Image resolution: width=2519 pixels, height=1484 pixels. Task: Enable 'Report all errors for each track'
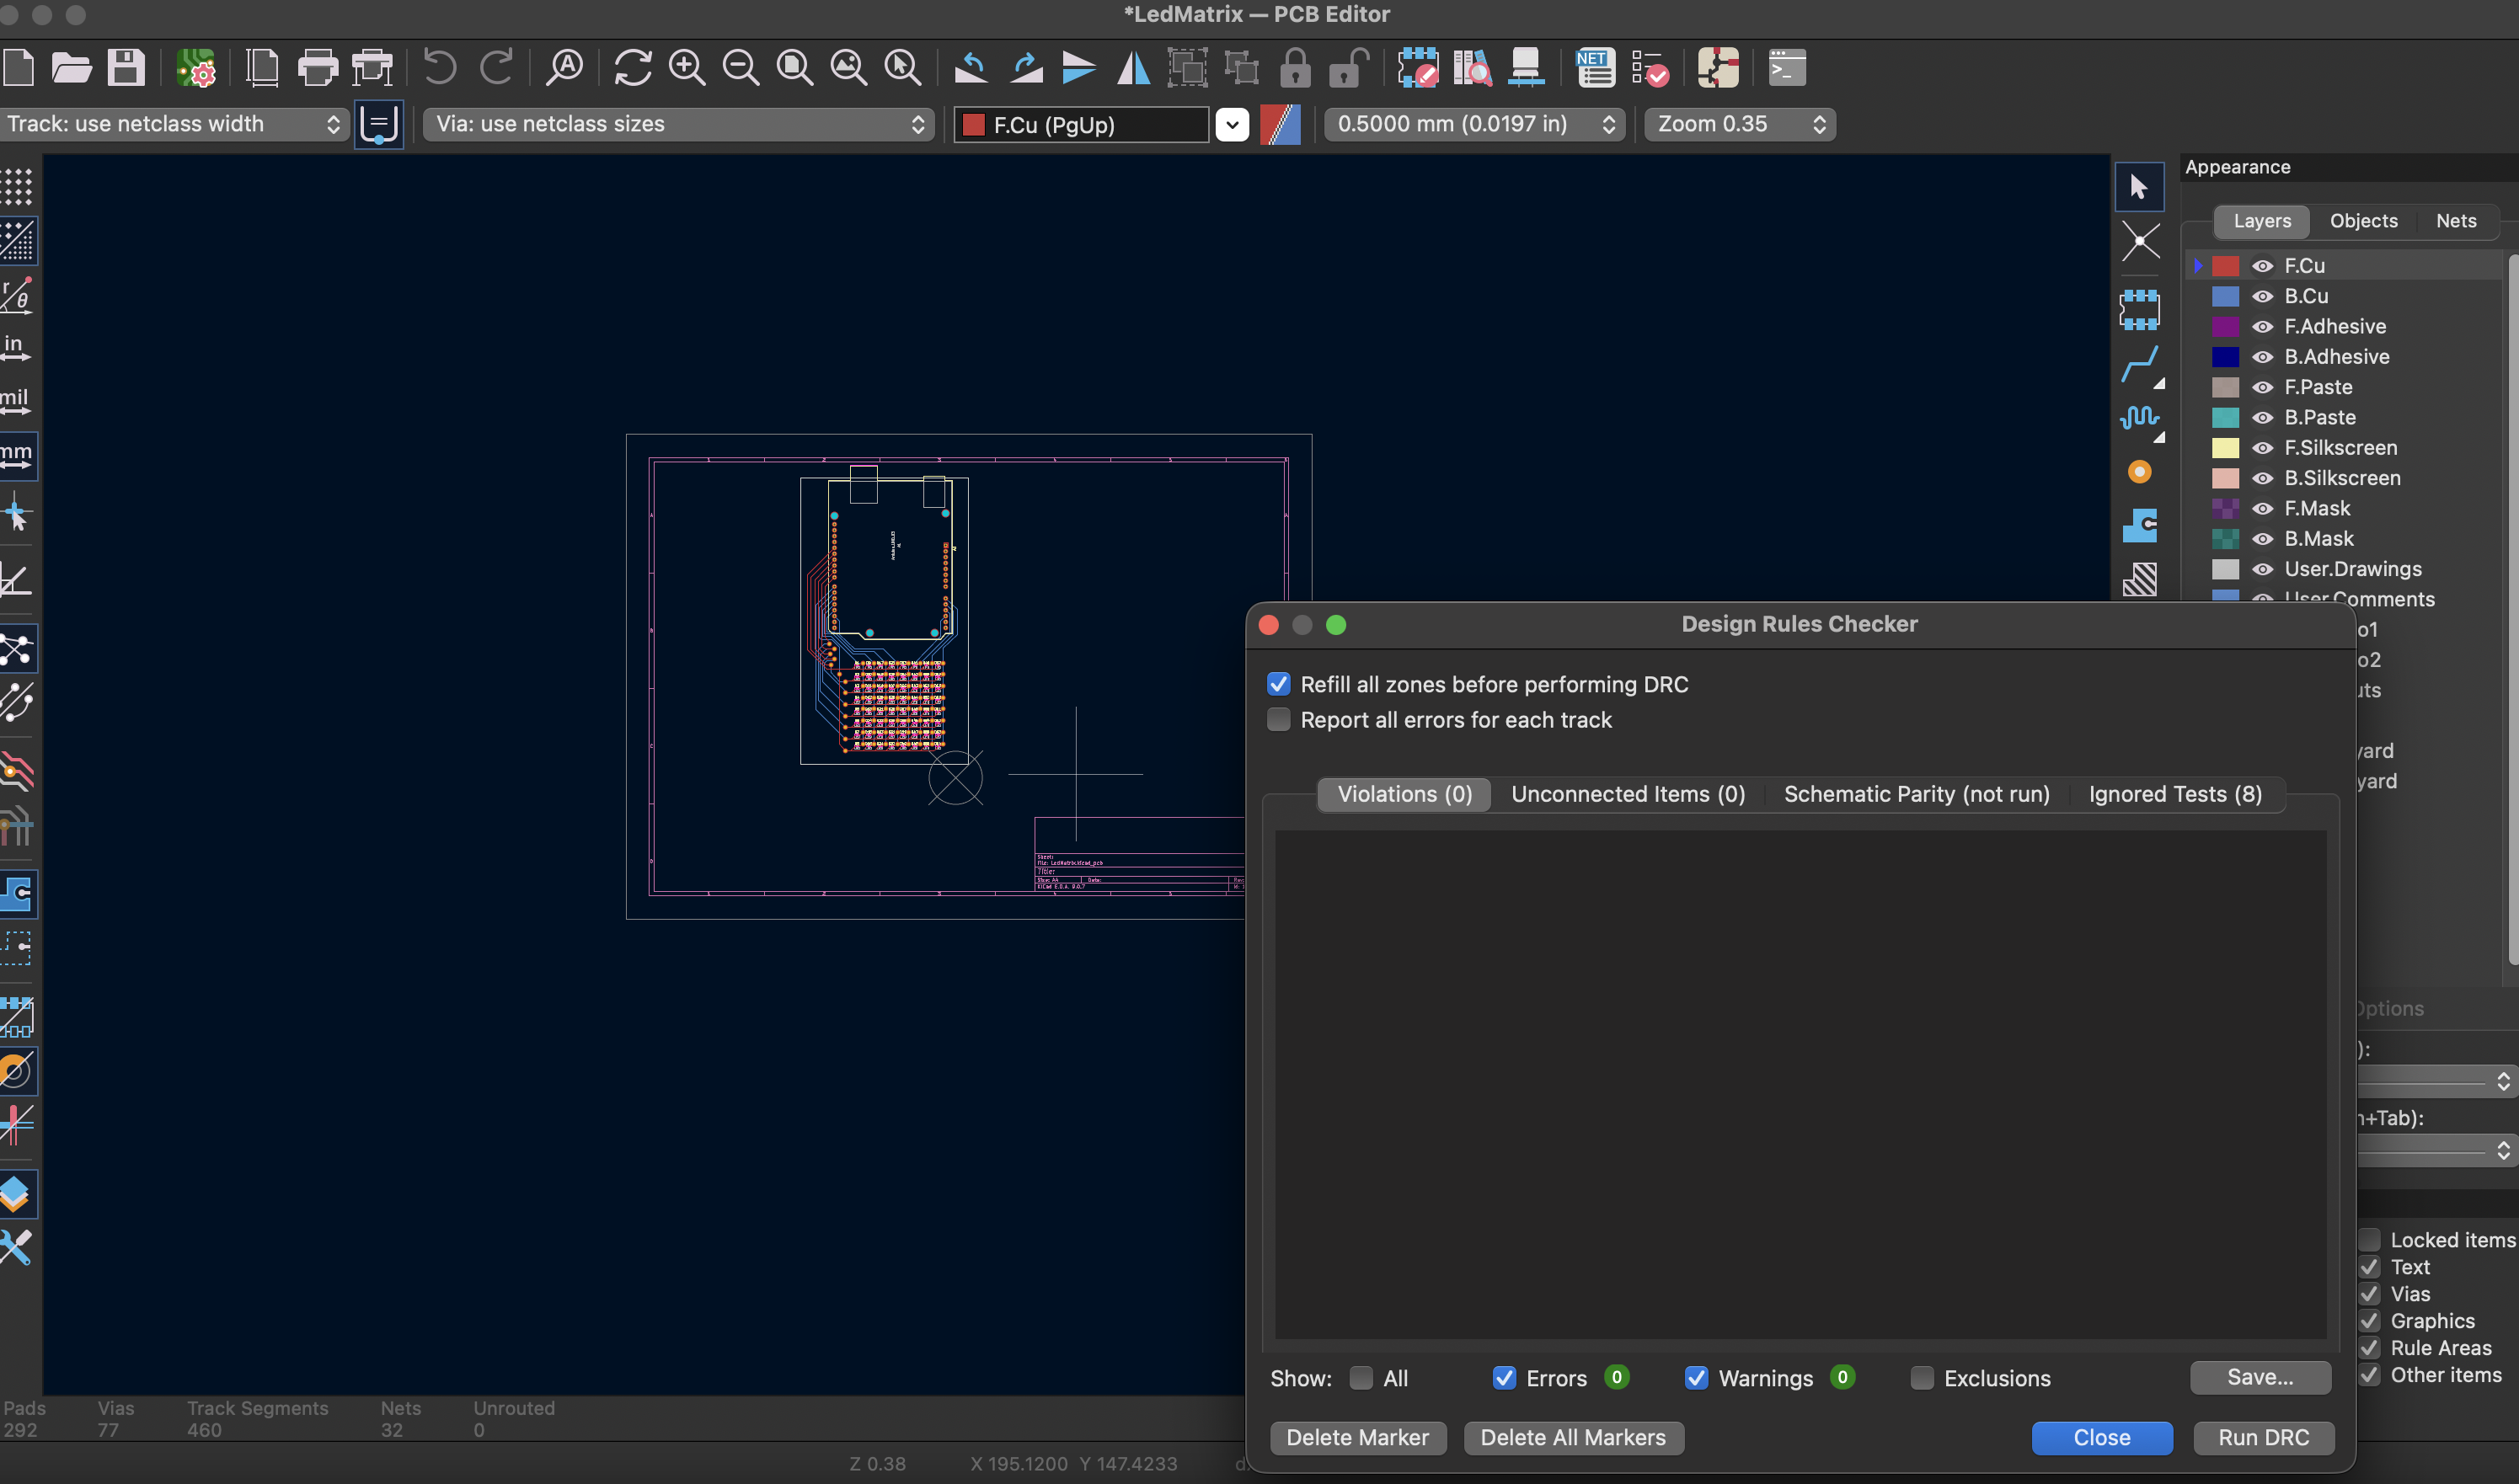(x=1278, y=720)
